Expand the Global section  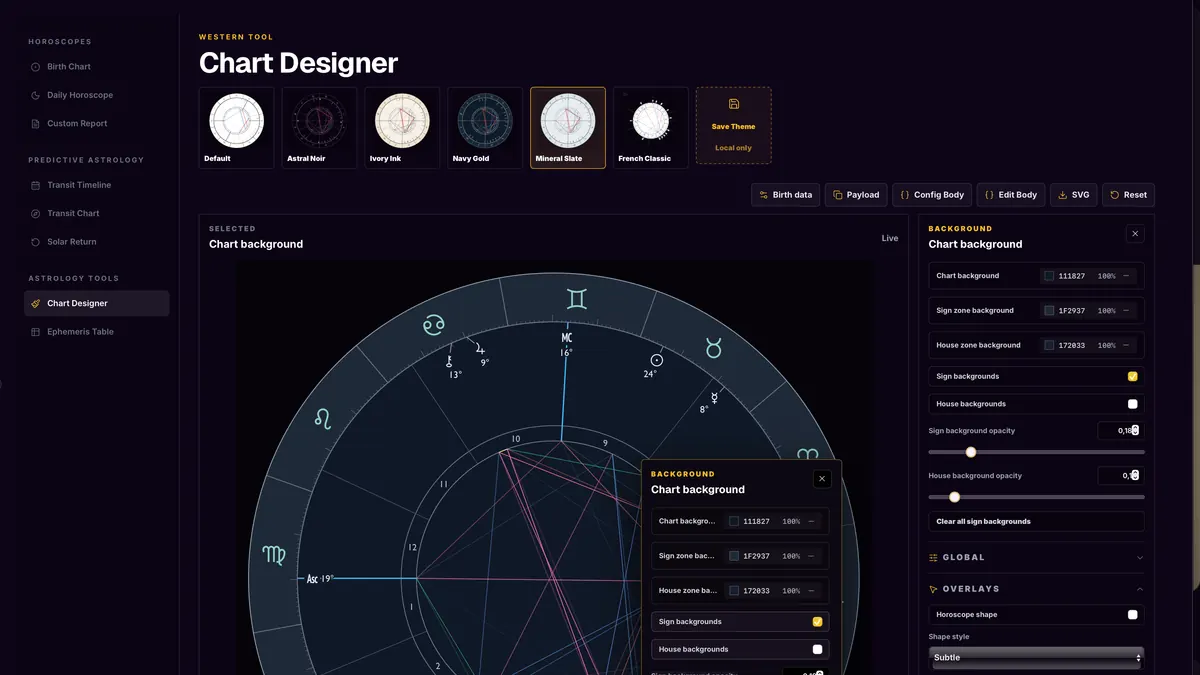pos(1036,557)
